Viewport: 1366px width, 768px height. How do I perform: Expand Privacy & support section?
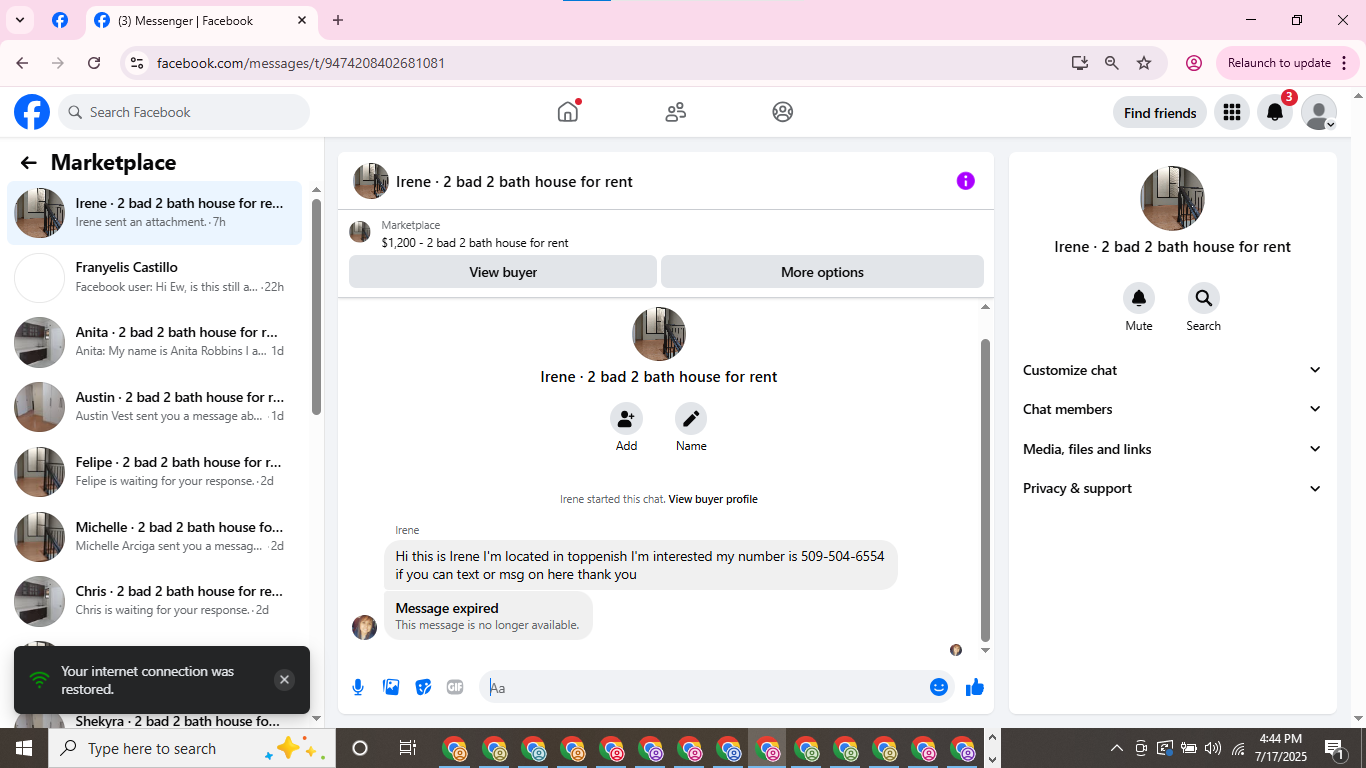[x=1172, y=488]
